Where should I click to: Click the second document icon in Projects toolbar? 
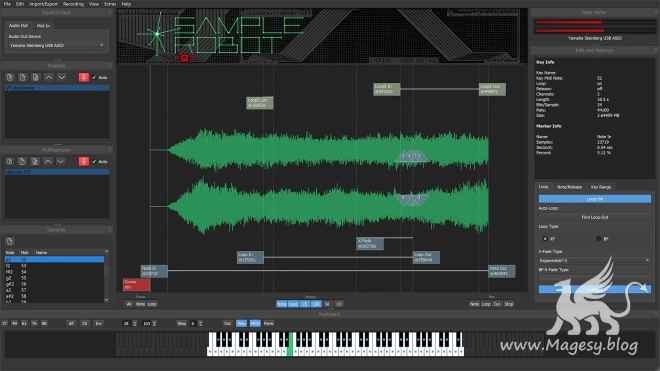pyautogui.click(x=23, y=77)
